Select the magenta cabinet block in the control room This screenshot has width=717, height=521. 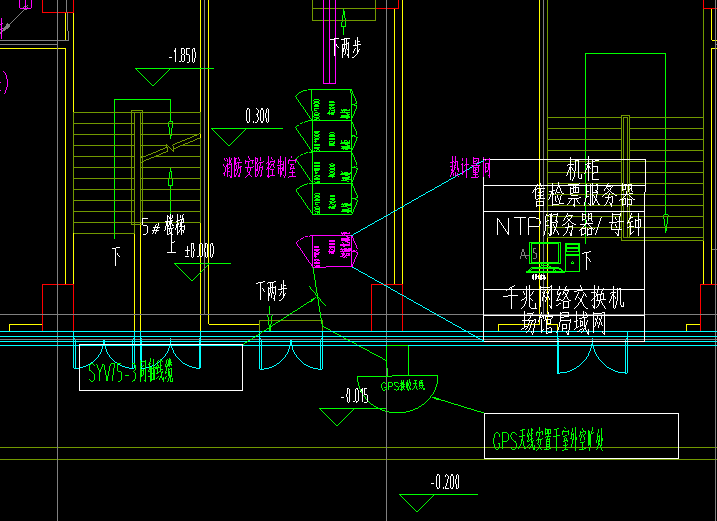pyautogui.click(x=327, y=250)
